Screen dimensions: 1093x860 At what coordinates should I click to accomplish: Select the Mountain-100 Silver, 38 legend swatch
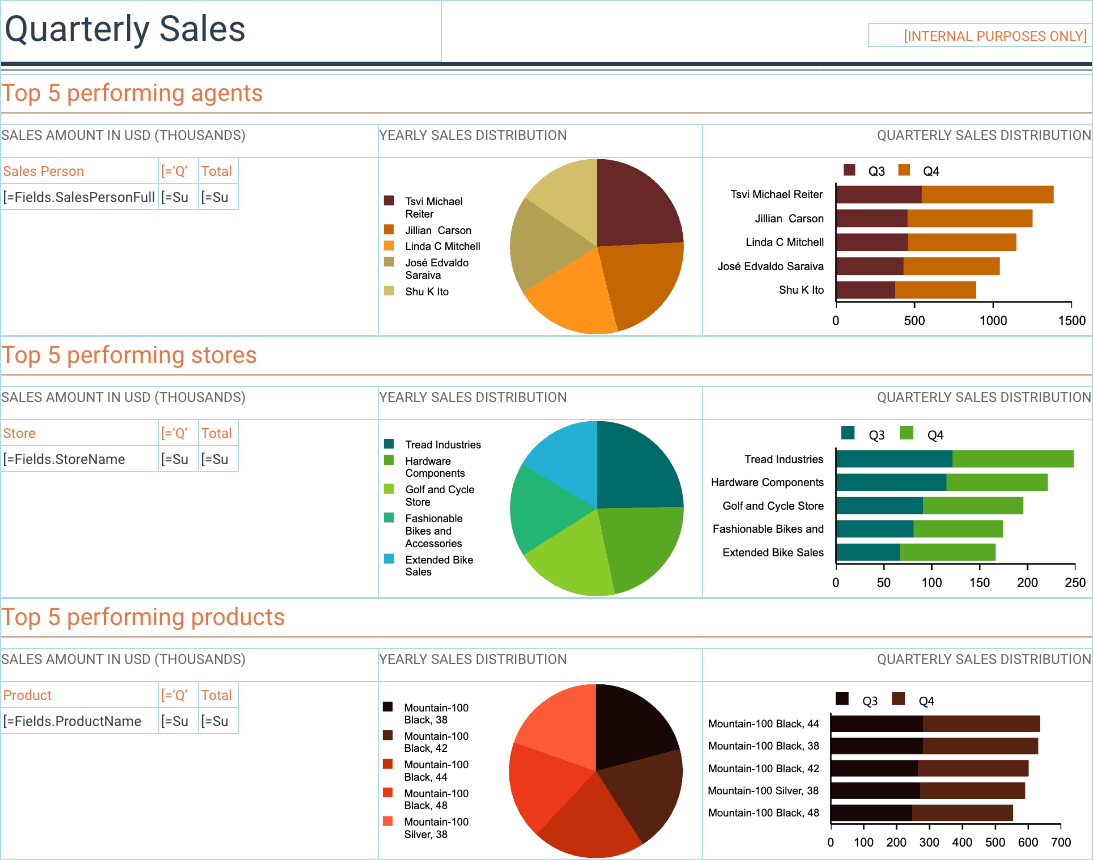pos(388,822)
